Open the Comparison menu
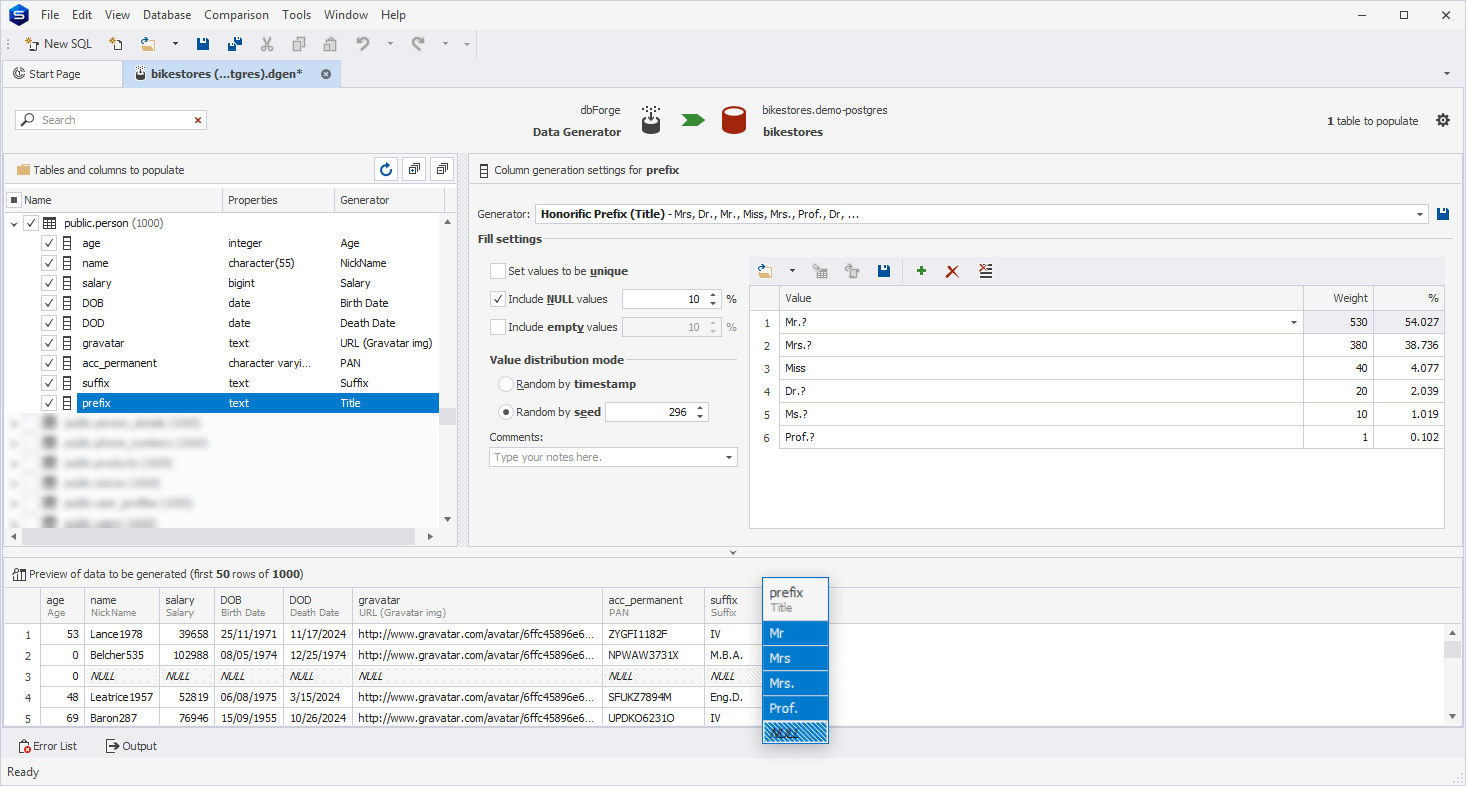 (236, 15)
